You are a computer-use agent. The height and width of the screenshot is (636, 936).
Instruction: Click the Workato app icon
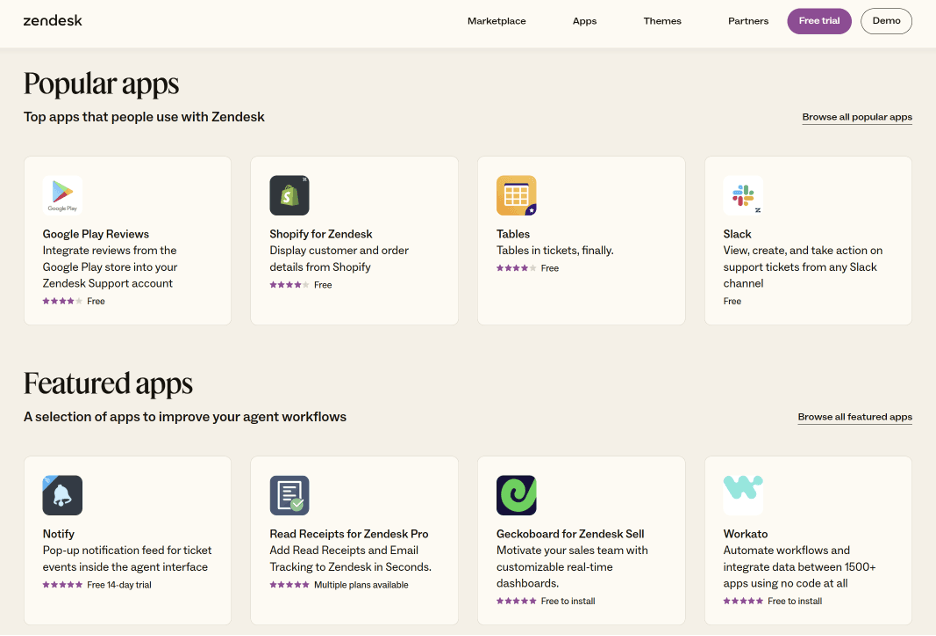point(743,495)
